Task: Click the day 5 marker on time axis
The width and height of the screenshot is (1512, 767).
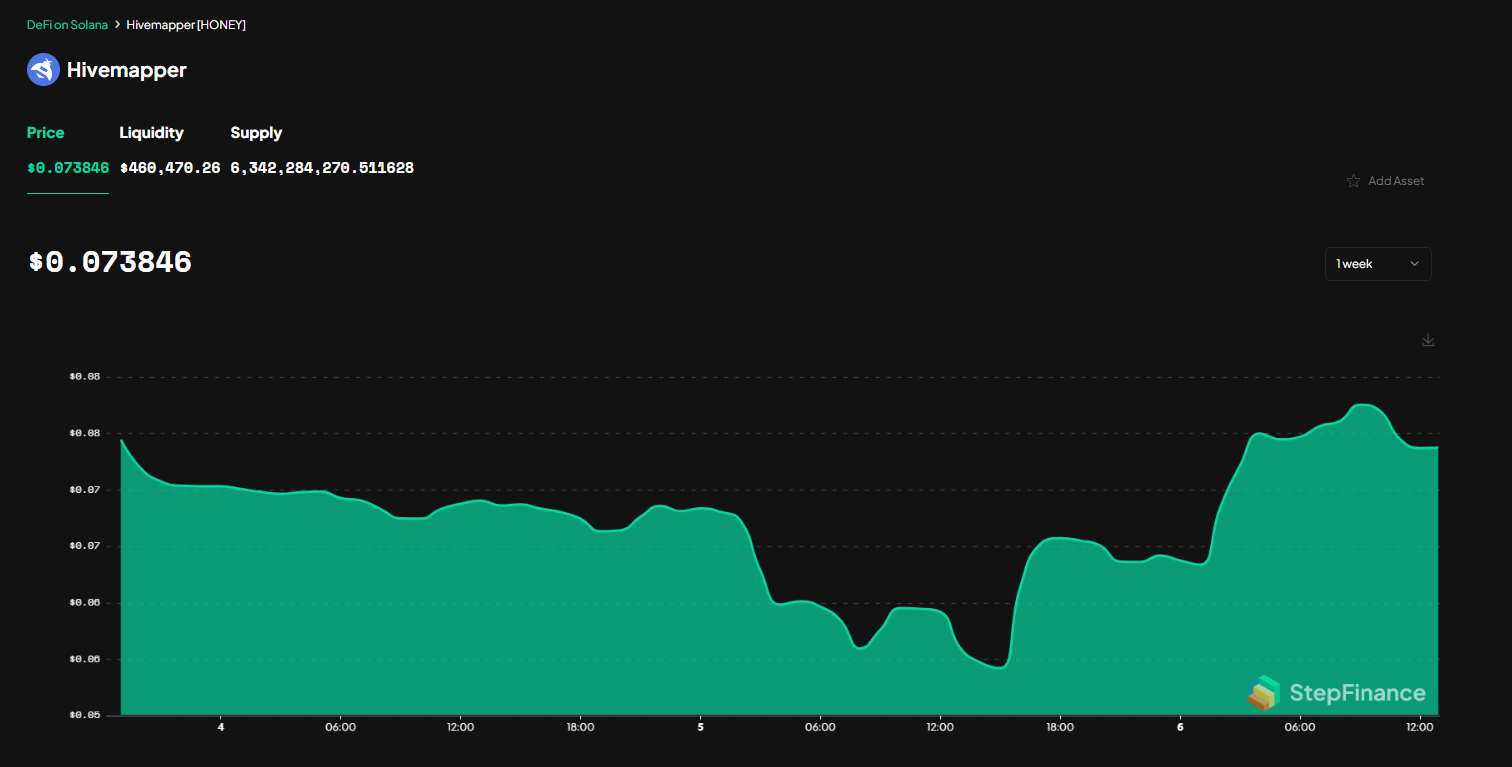Action: (700, 727)
